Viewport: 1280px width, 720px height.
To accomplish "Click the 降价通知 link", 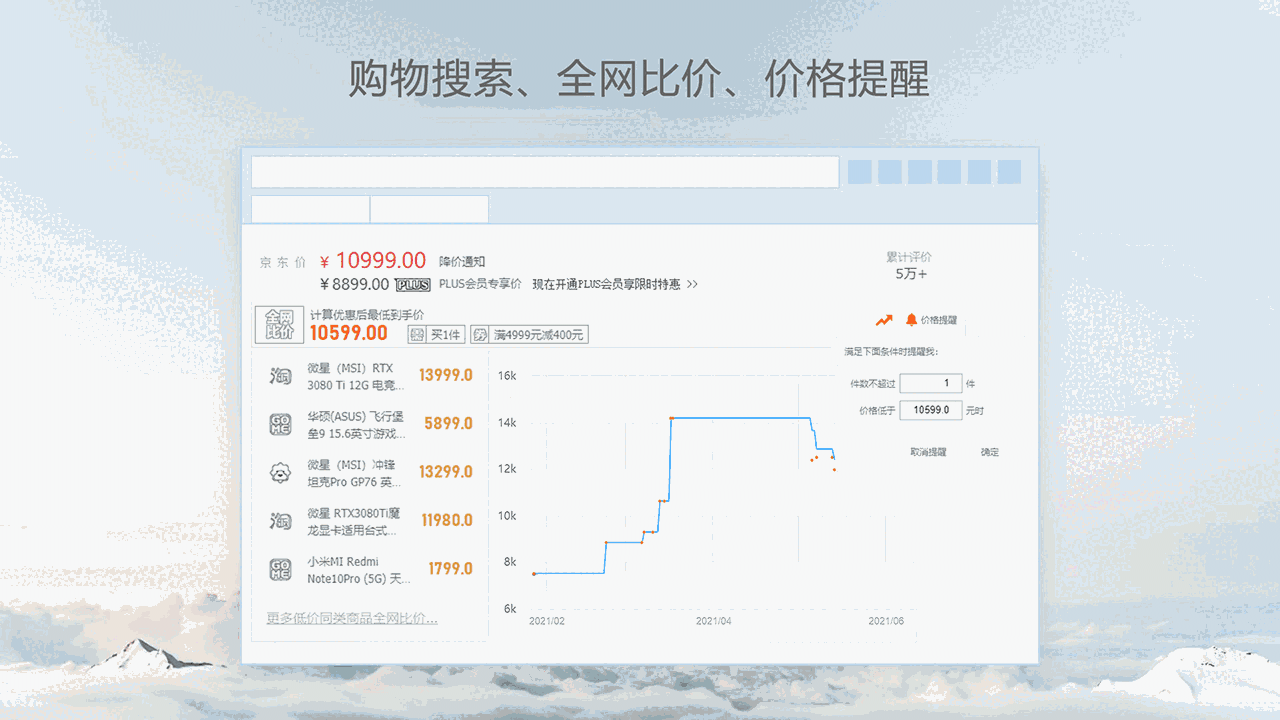I will click(x=462, y=261).
